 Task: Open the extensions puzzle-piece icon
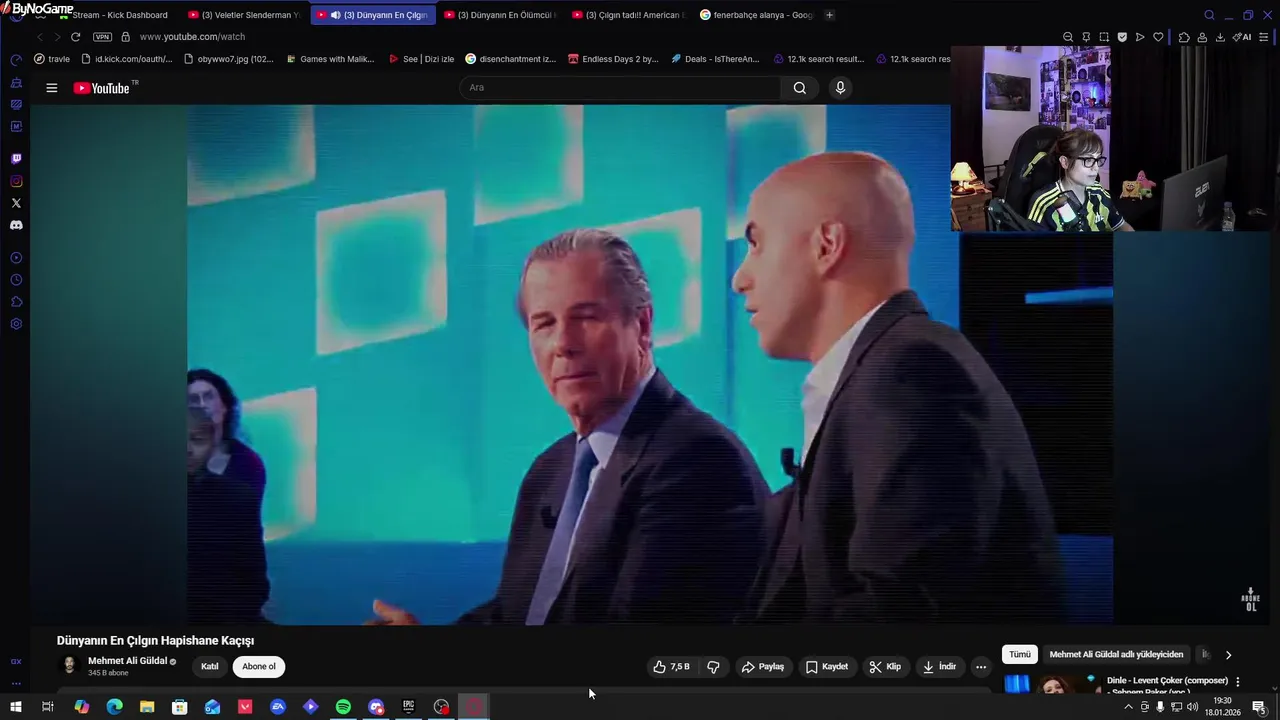coord(1184,37)
